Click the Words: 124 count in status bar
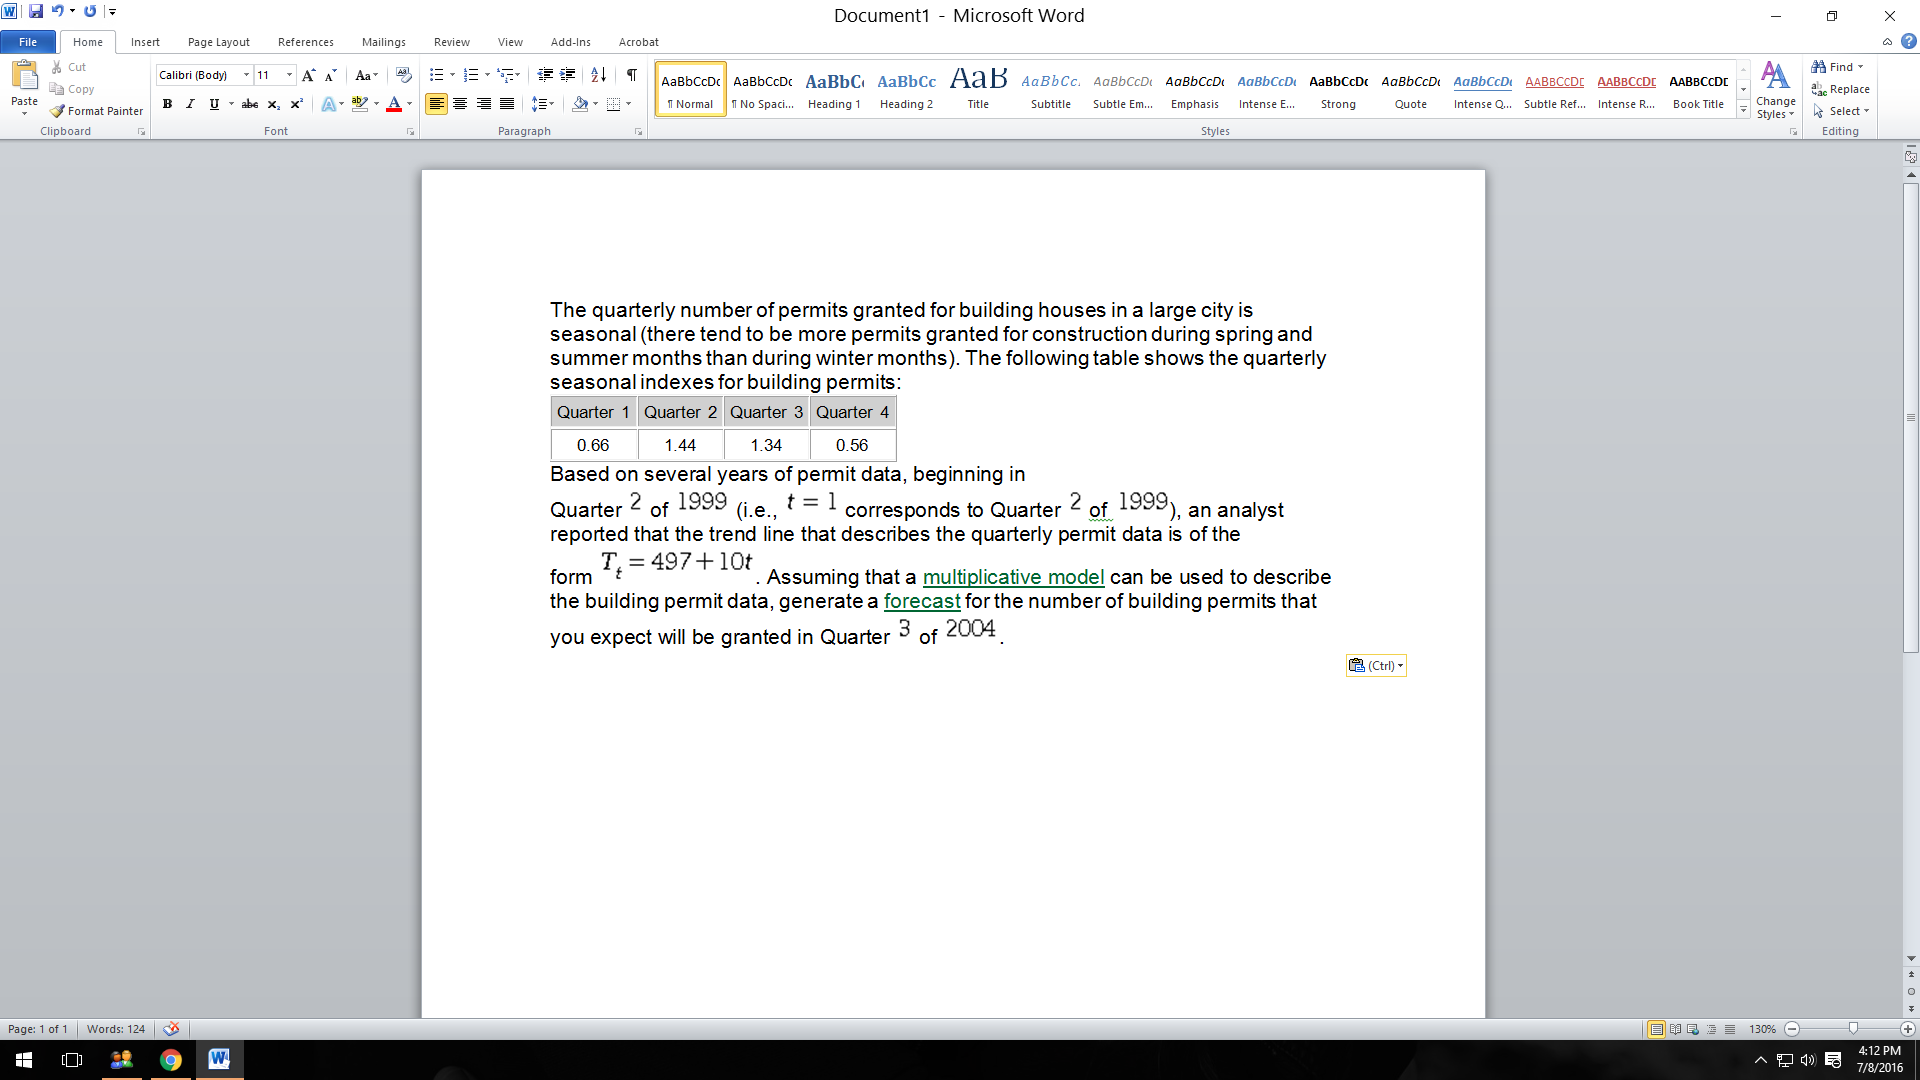 point(115,1029)
